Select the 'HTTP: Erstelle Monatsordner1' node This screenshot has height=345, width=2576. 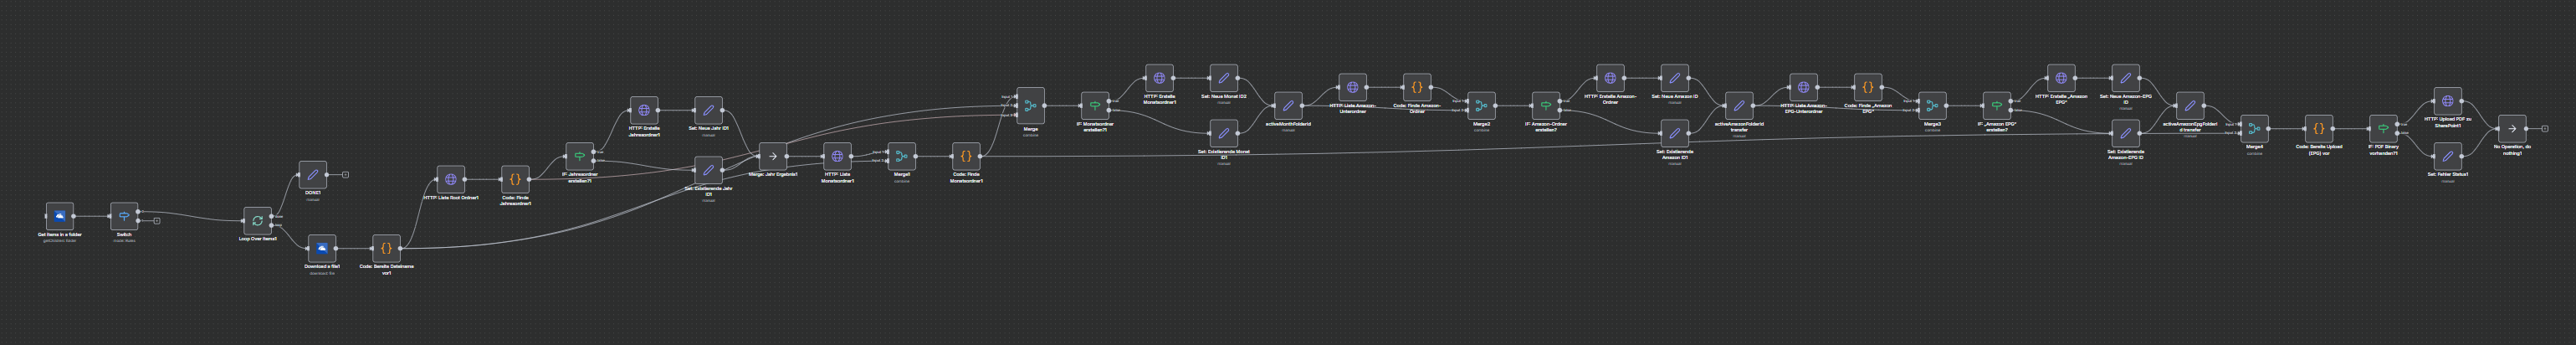pyautogui.click(x=1159, y=78)
